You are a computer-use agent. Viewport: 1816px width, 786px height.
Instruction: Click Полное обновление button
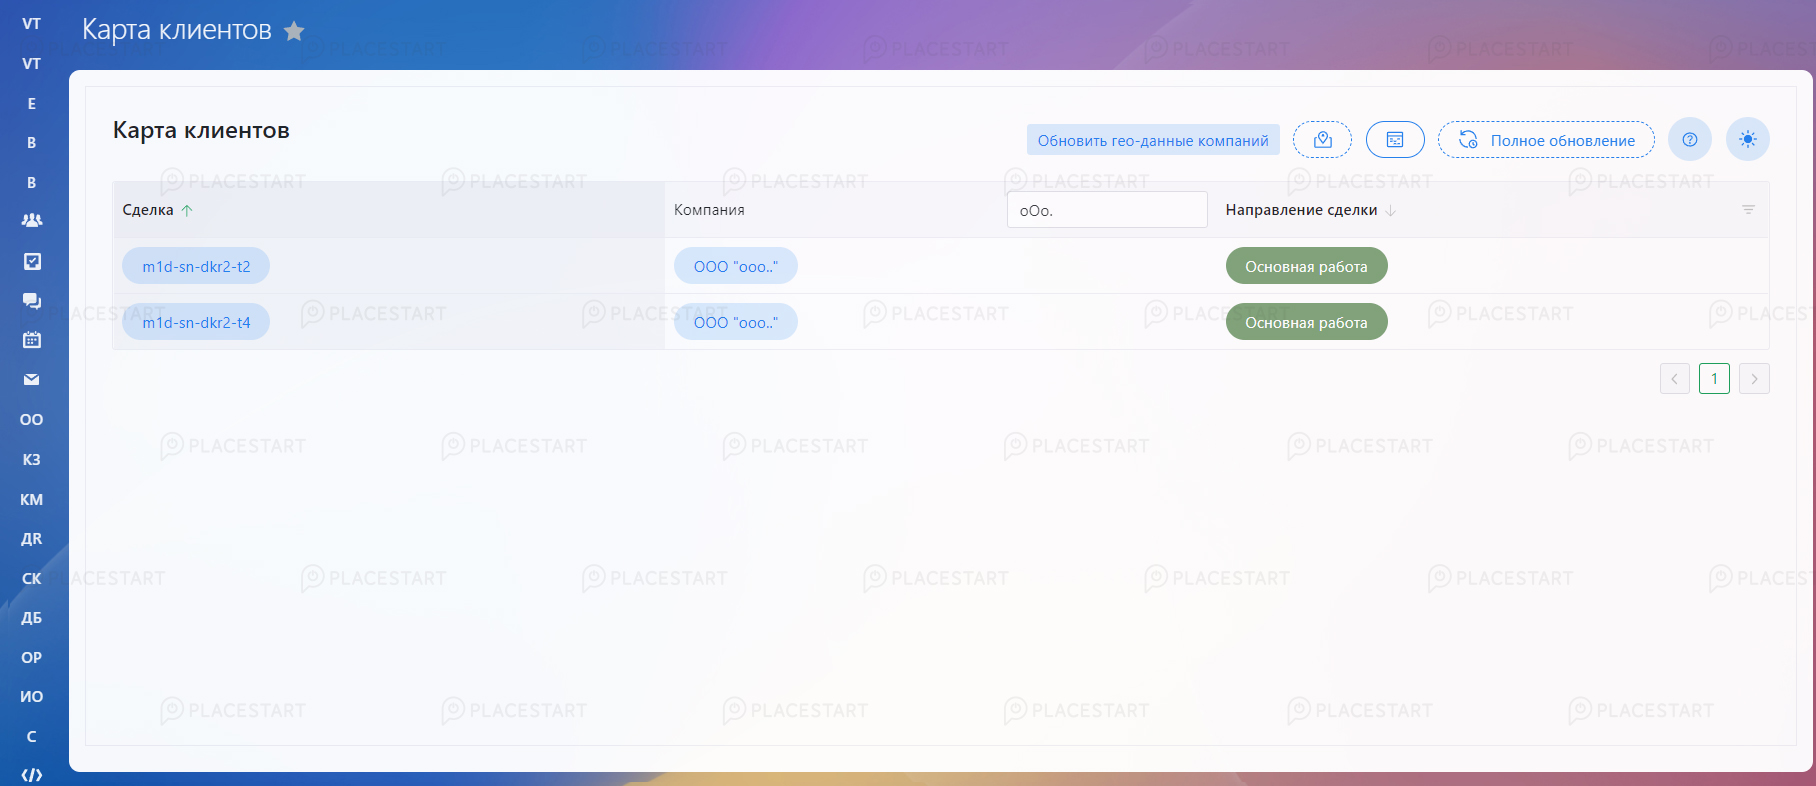coord(1546,140)
